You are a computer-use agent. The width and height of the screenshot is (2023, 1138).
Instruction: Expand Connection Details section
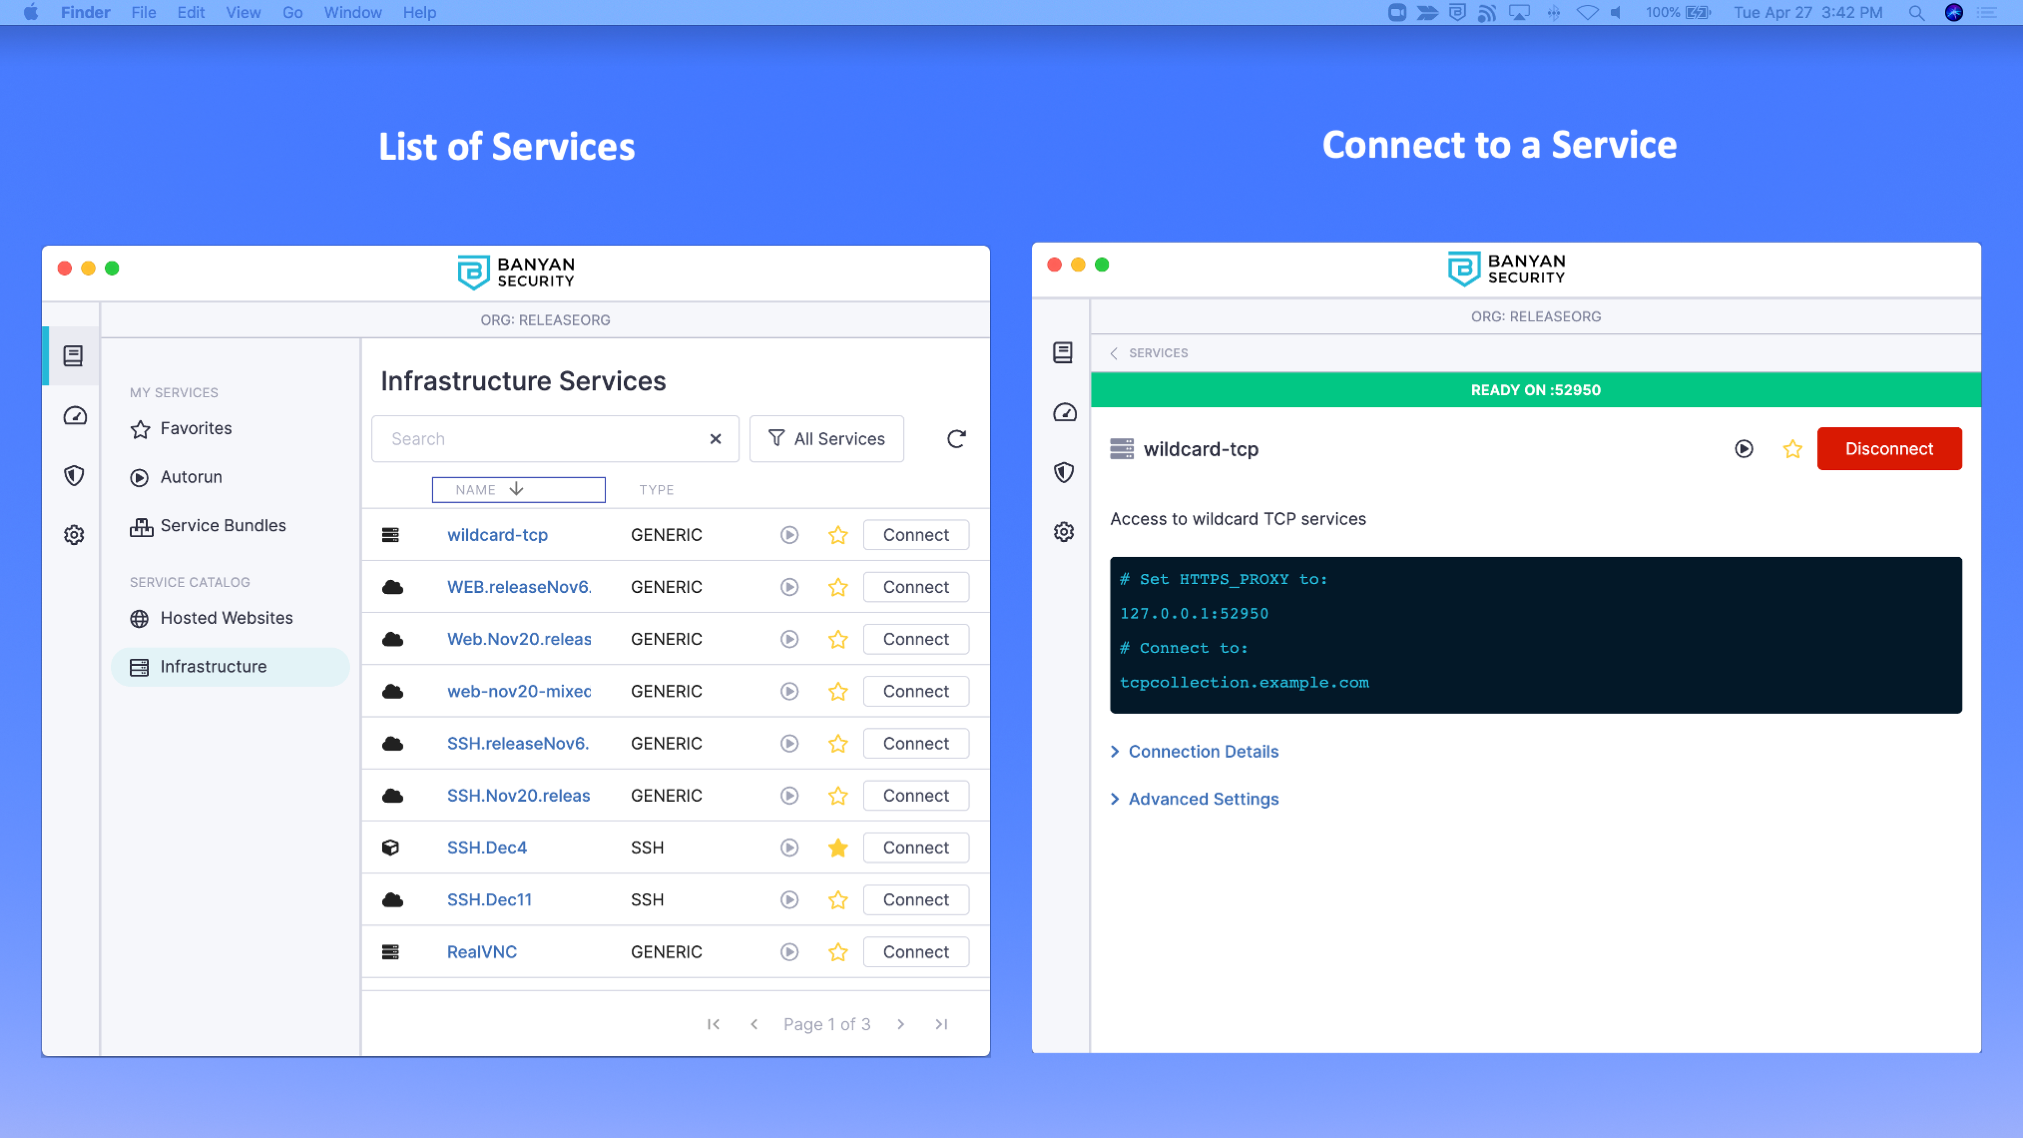coord(1203,752)
